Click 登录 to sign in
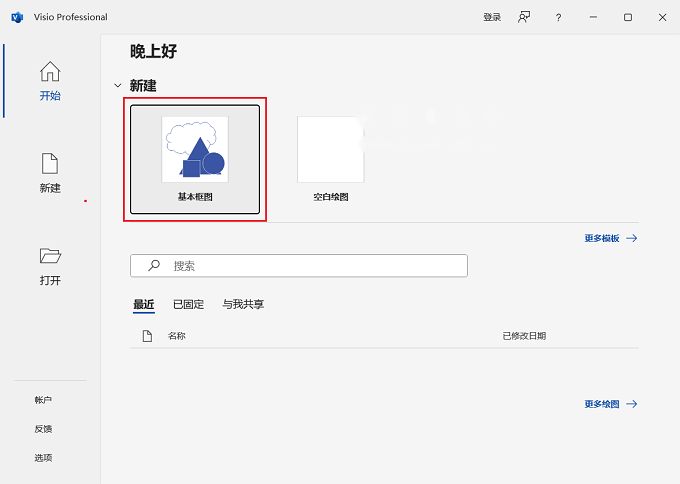The image size is (680, 484). tap(492, 17)
